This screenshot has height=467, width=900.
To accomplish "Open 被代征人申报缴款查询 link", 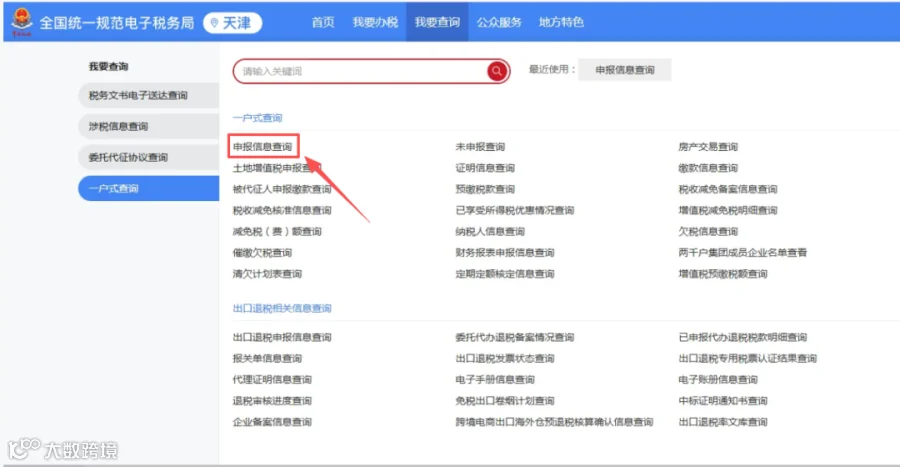I will pyautogui.click(x=282, y=189).
